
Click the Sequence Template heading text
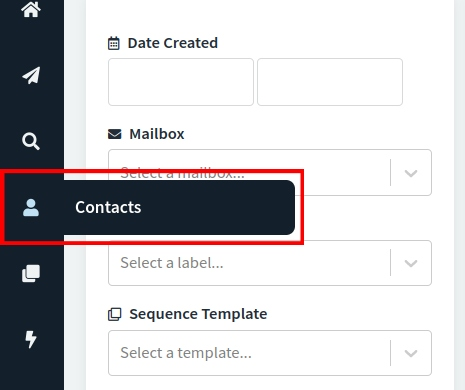(x=198, y=314)
